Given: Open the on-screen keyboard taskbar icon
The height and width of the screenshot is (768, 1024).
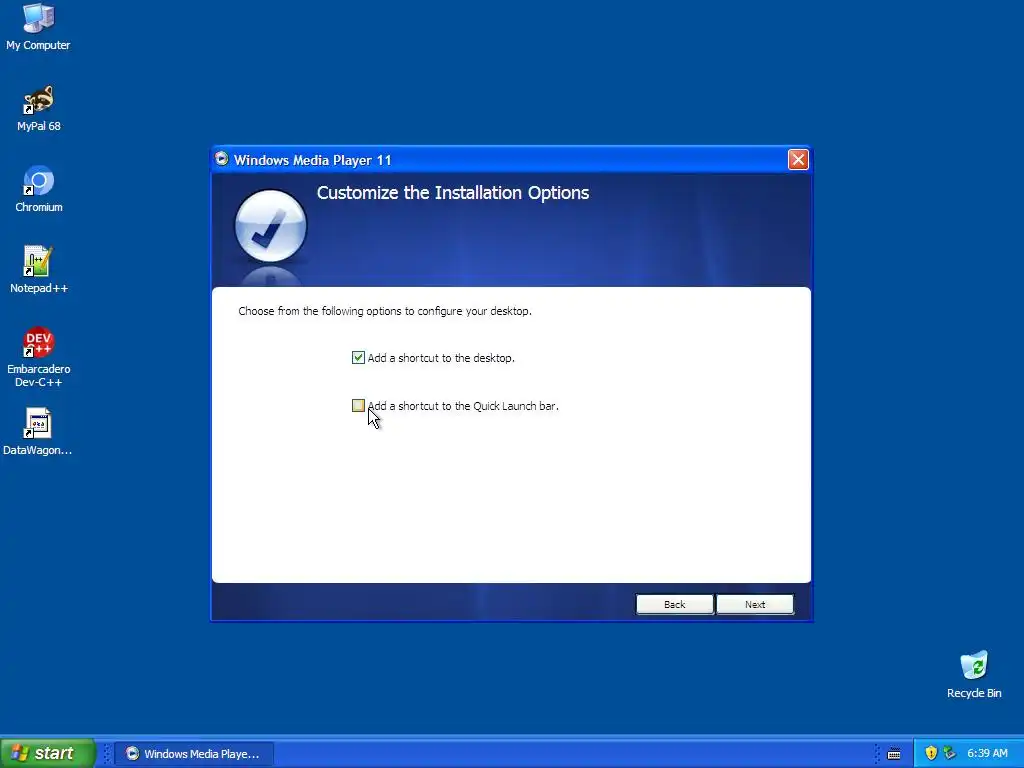Looking at the screenshot, I should (894, 754).
